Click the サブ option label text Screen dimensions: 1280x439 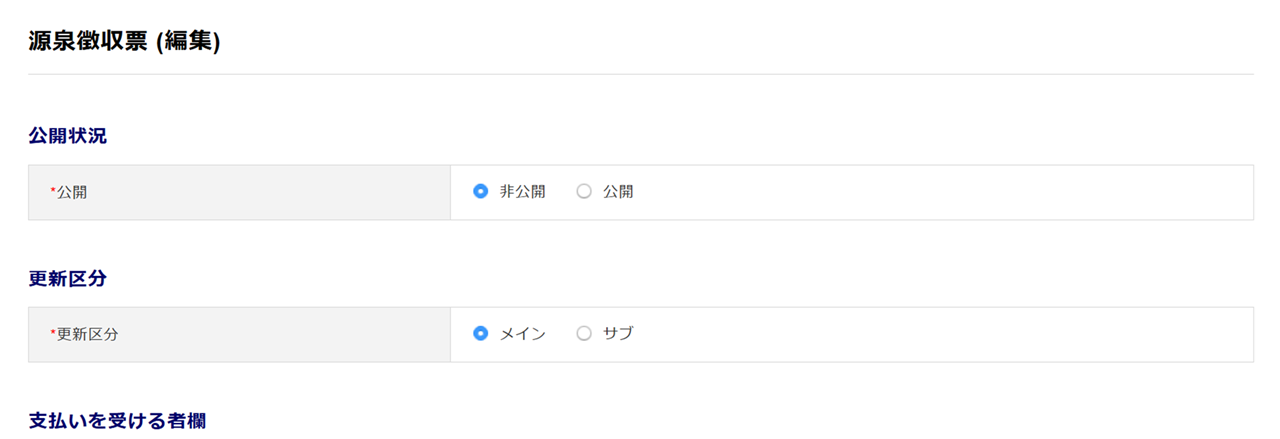pyautogui.click(x=618, y=334)
